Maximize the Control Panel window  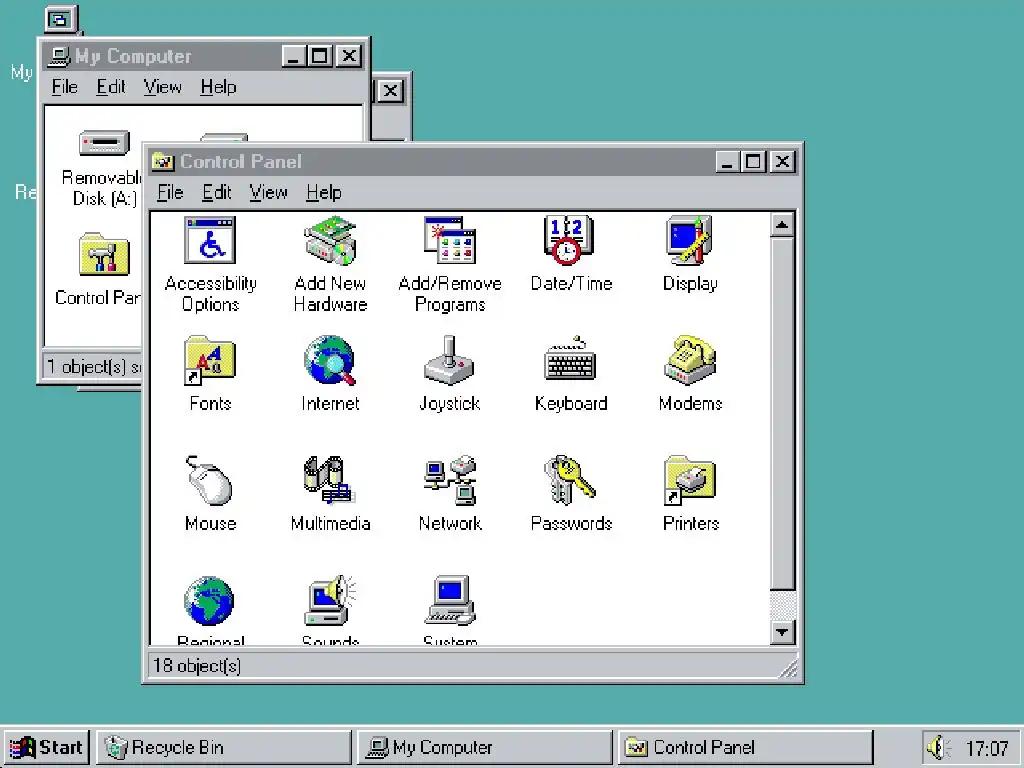pos(754,161)
